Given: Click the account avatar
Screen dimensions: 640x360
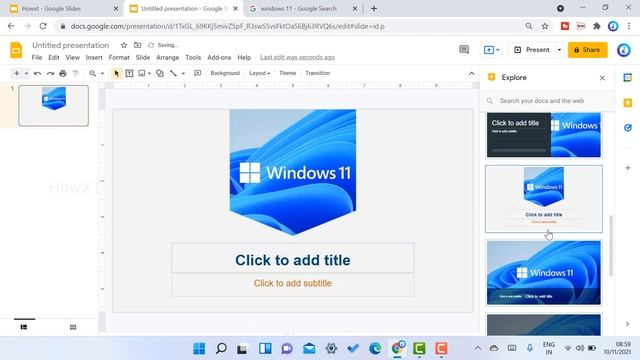Looking at the screenshot, I should coord(623,50).
